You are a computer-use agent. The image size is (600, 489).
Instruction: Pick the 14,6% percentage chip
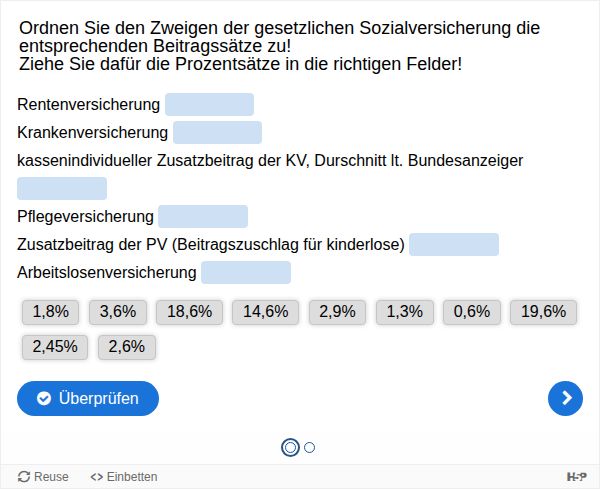pyautogui.click(x=266, y=312)
